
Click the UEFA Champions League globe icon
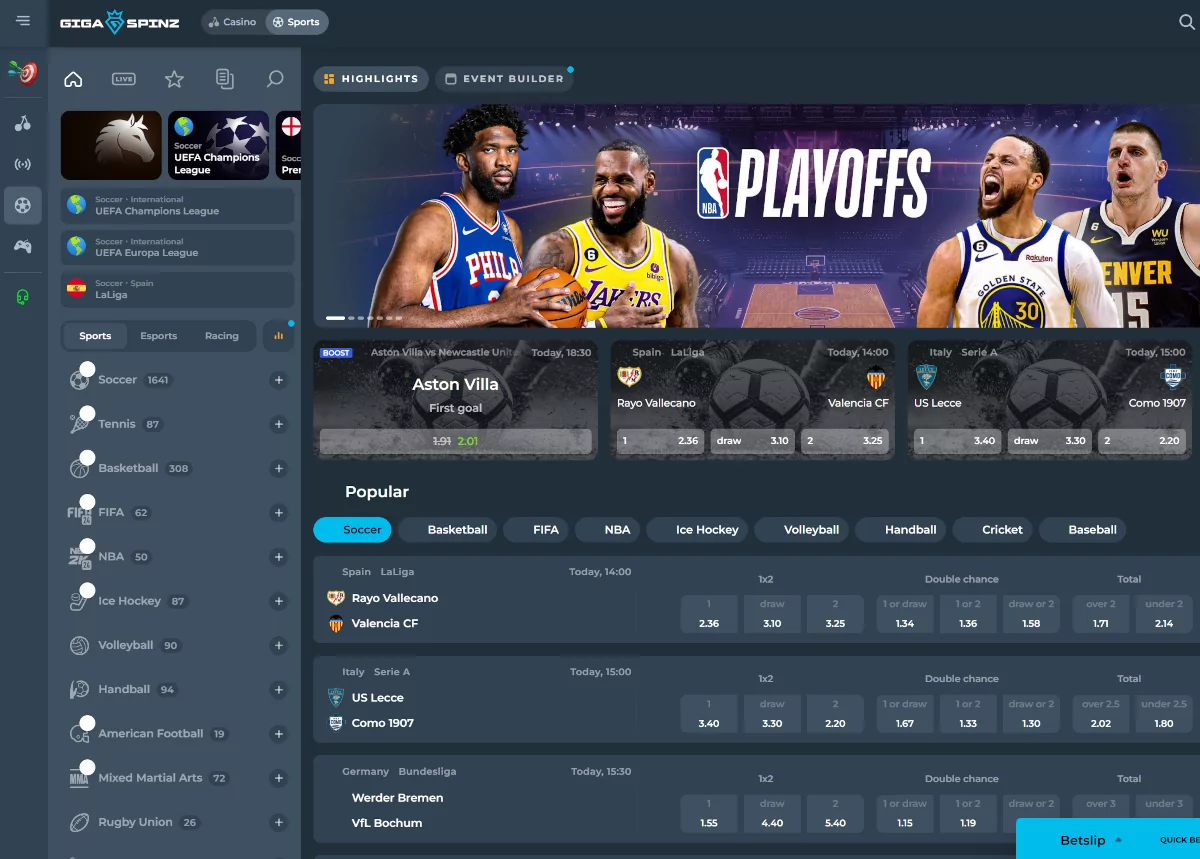coord(76,205)
